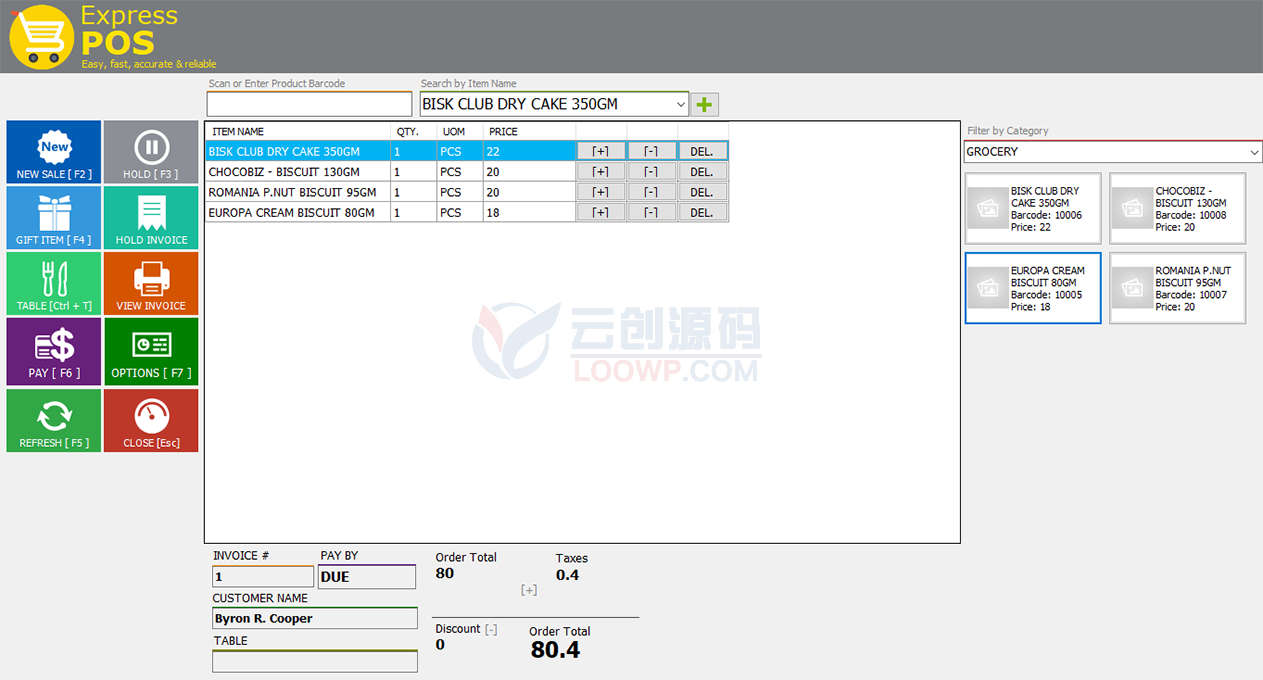1263x680 pixels.
Task: Click the Invoice number field
Action: point(263,577)
